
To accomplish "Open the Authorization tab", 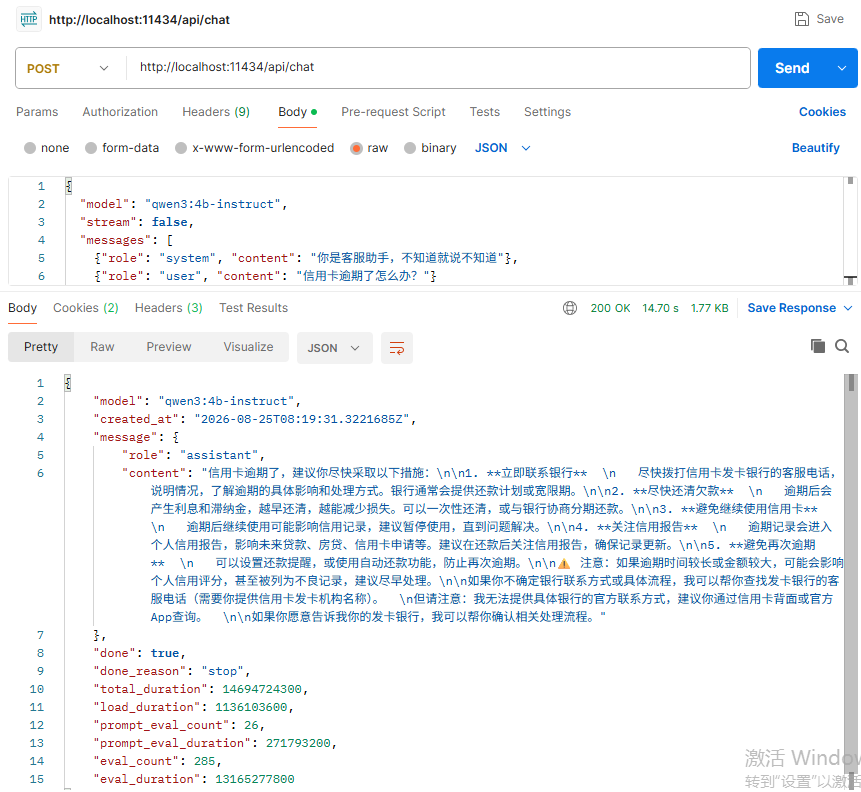I will click(x=120, y=111).
